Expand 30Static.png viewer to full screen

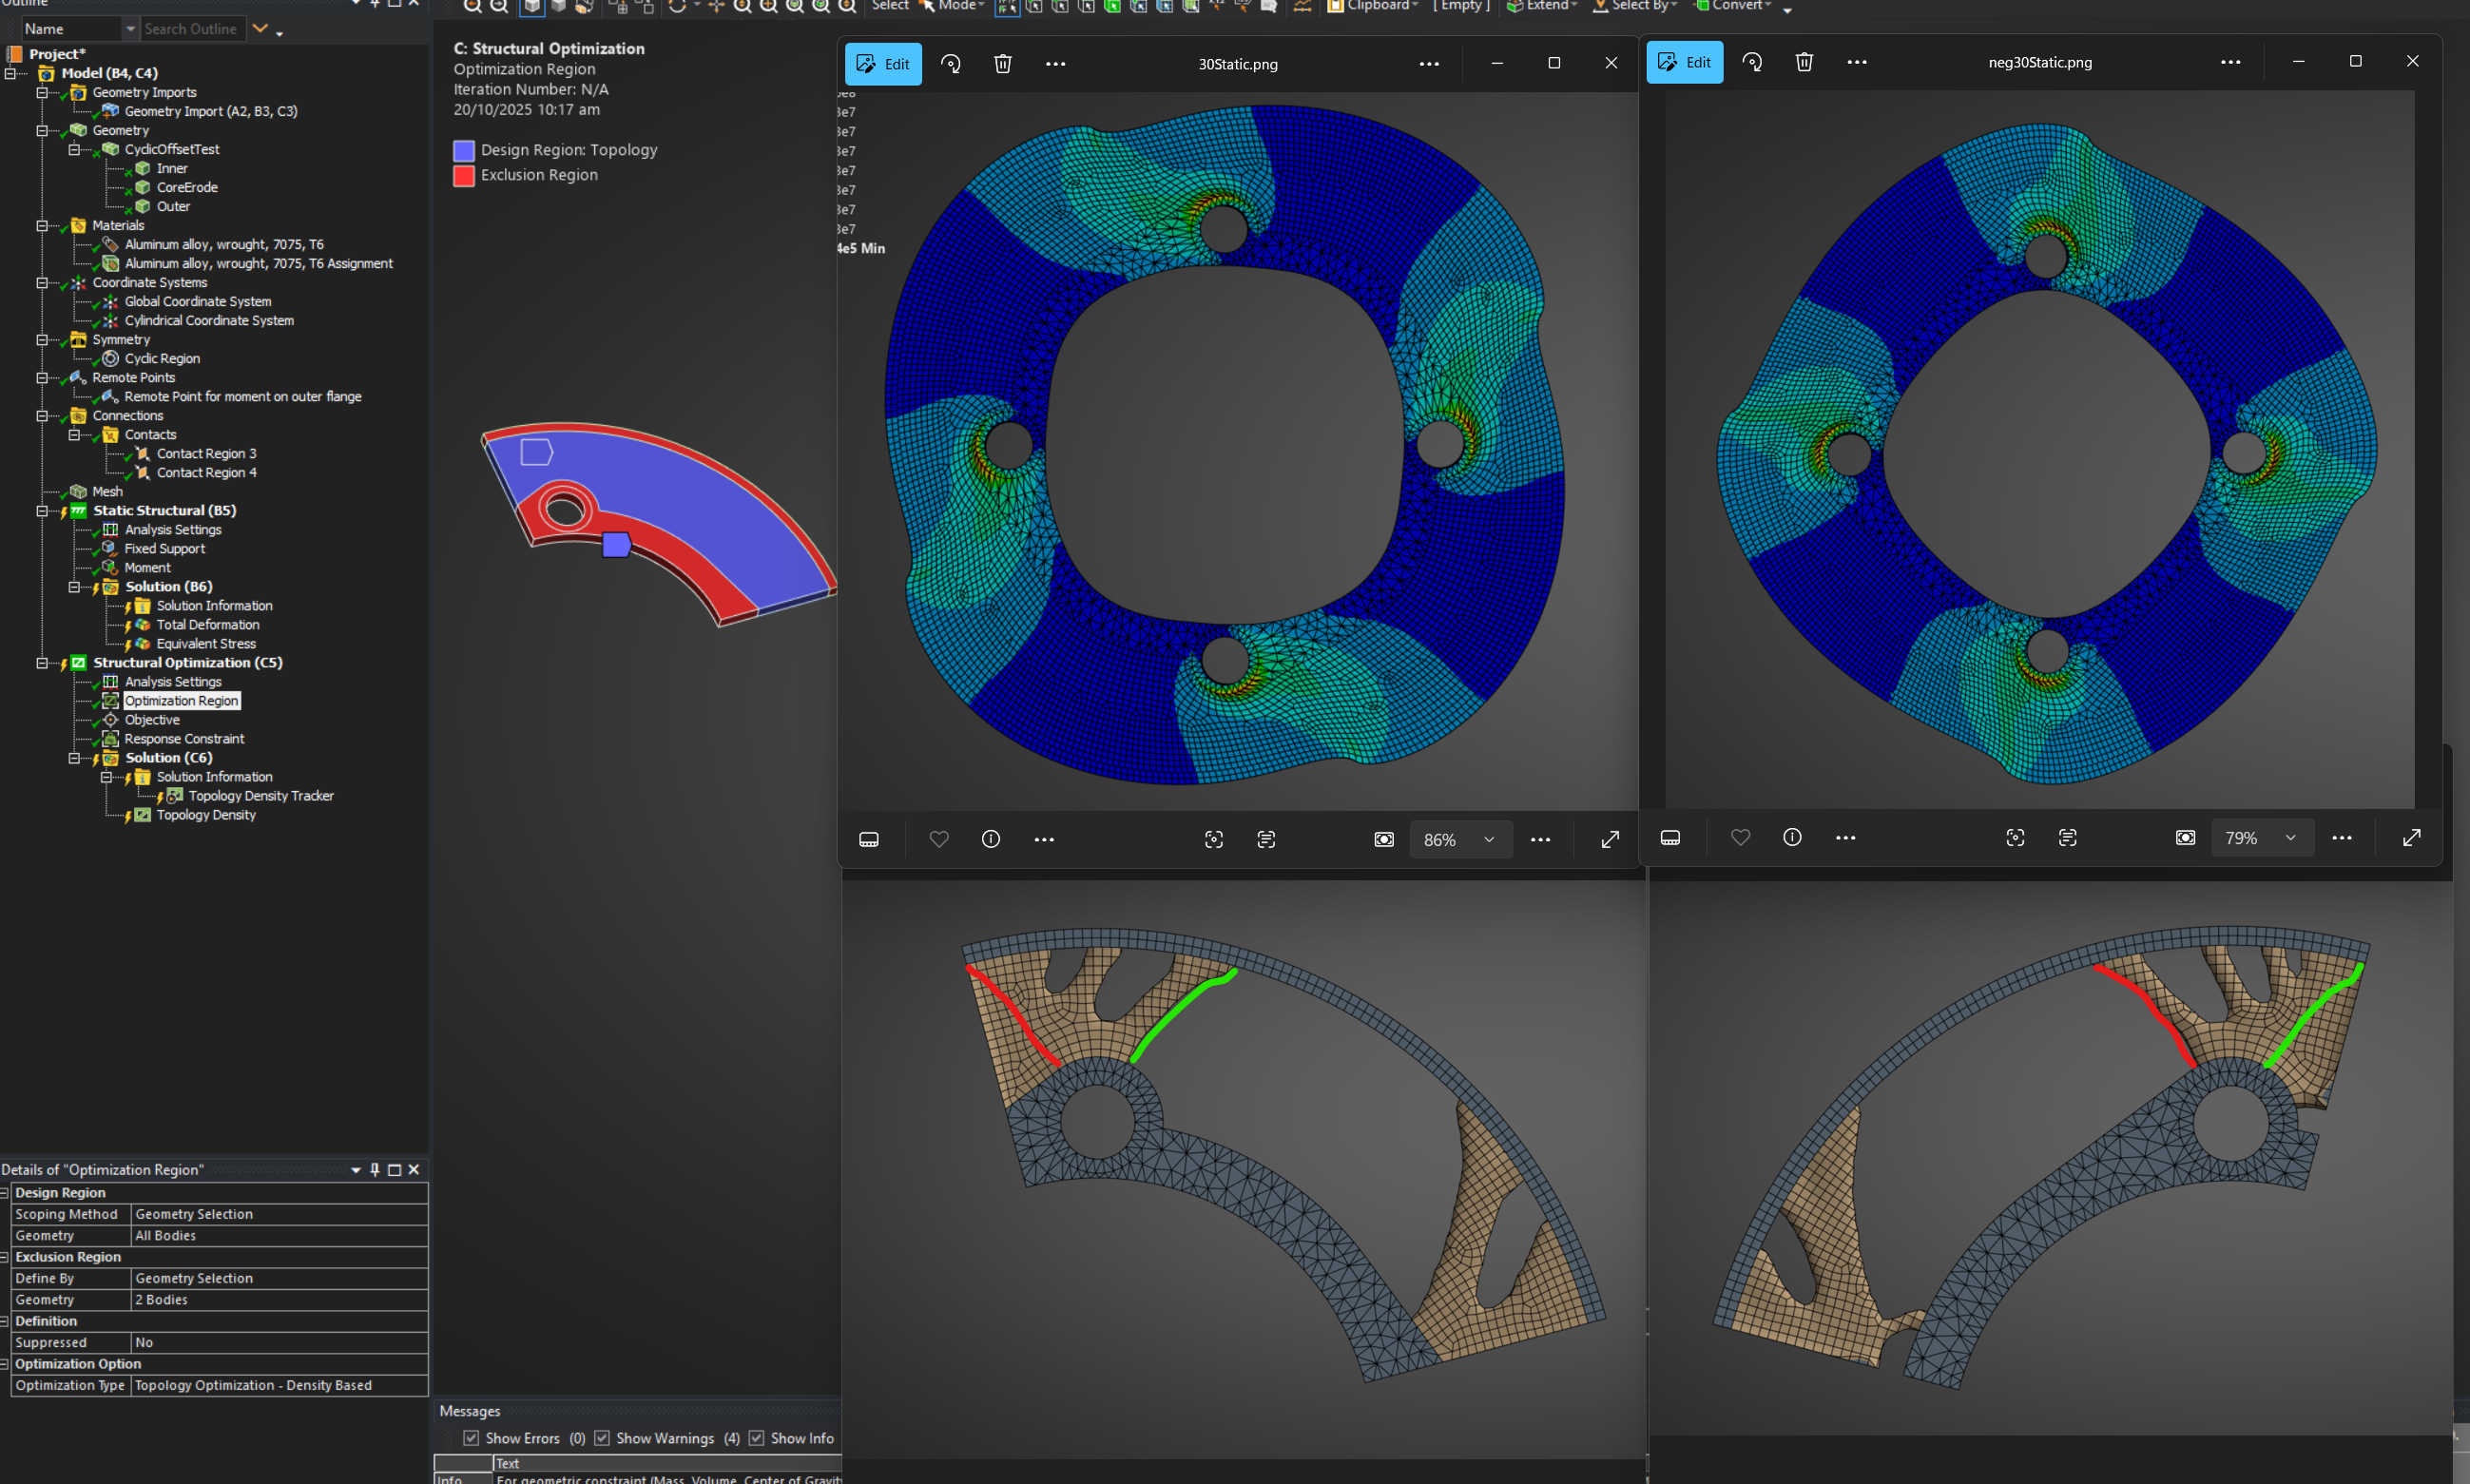click(1609, 839)
